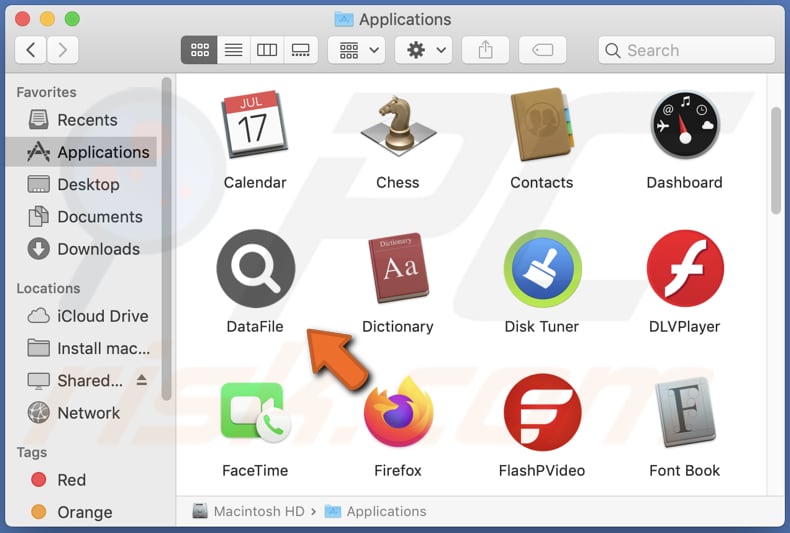Close the Finder window
This screenshot has height=533, width=790.
pyautogui.click(x=22, y=19)
